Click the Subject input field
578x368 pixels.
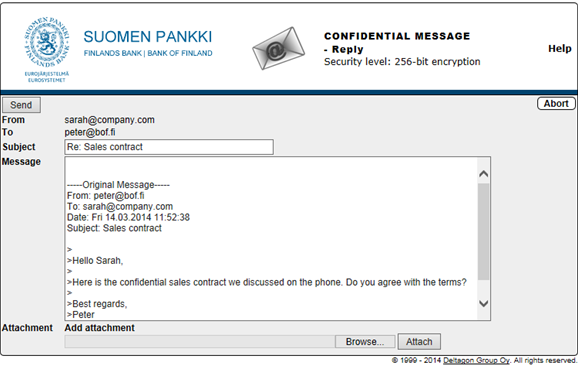(x=169, y=147)
